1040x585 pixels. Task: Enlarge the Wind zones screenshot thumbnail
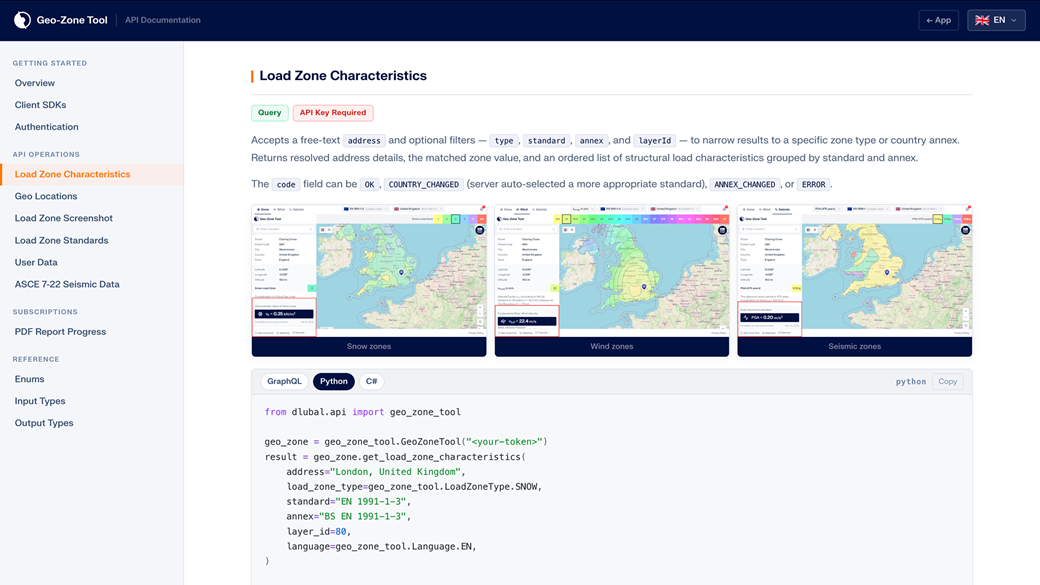tap(612, 271)
